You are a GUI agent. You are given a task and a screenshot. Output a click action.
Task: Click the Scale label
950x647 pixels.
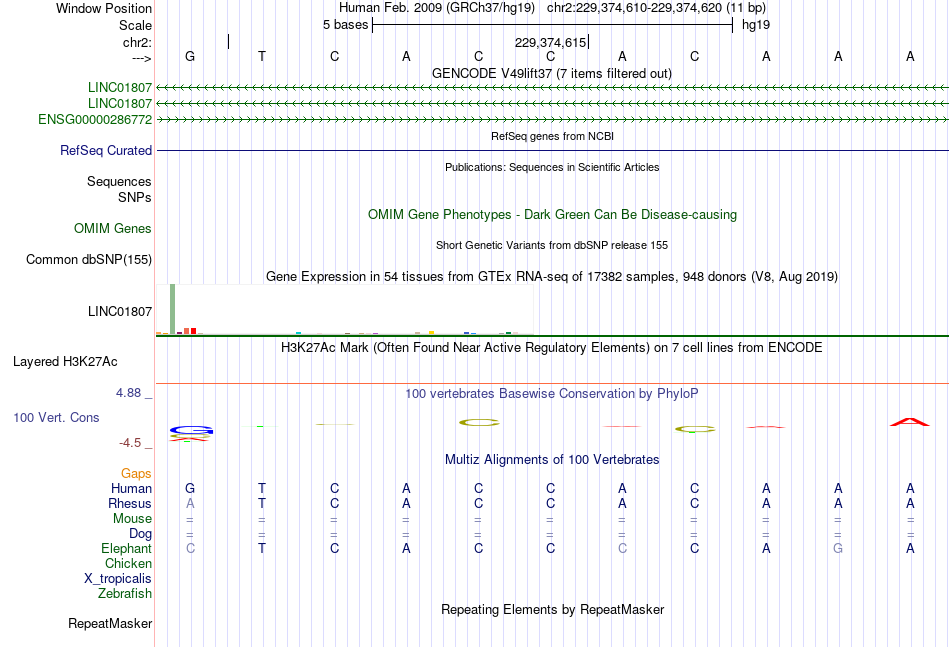click(x=136, y=25)
